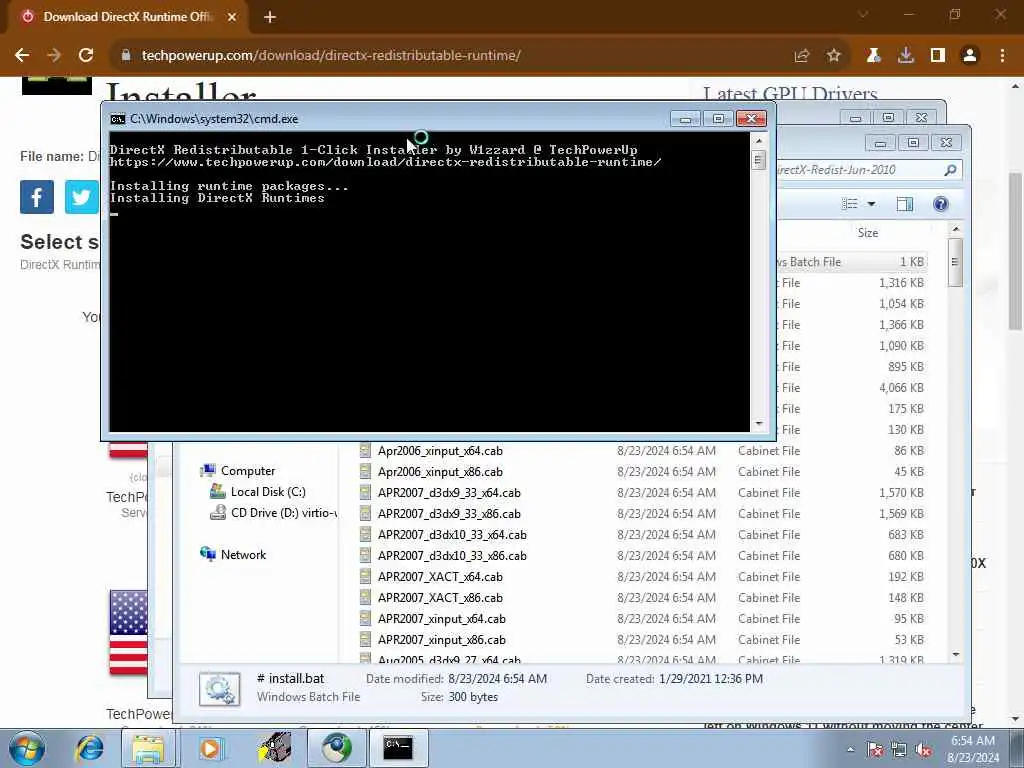Screen dimensions: 1024x768
Task: Click the address bar URL
Action: pos(331,56)
